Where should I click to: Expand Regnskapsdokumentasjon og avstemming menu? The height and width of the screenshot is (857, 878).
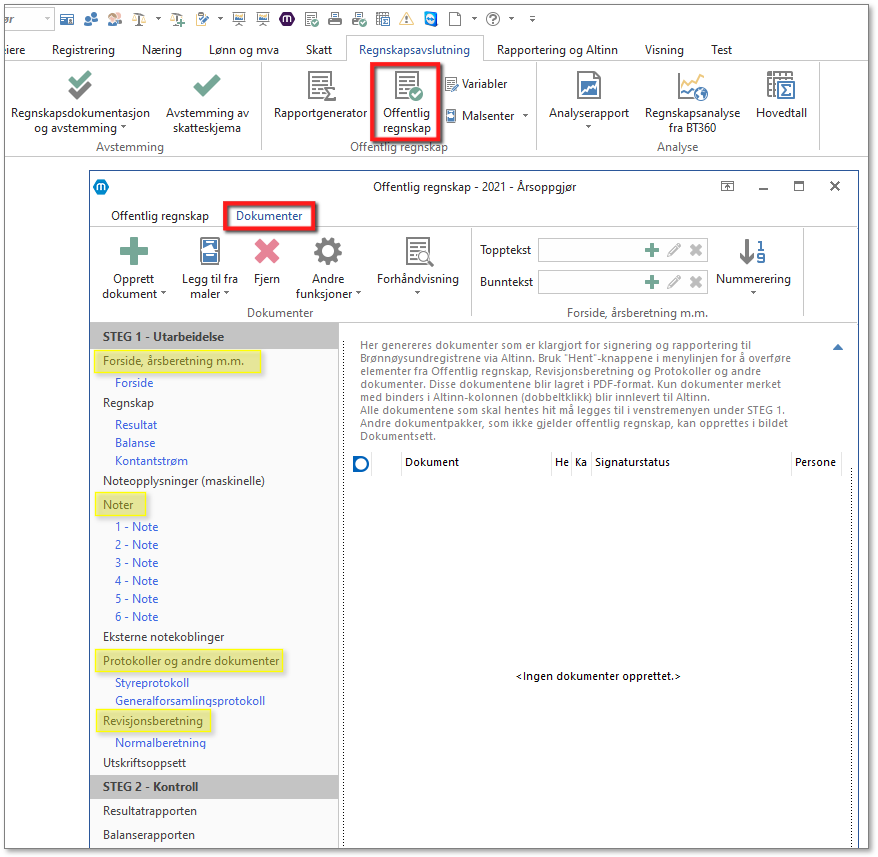[123, 128]
